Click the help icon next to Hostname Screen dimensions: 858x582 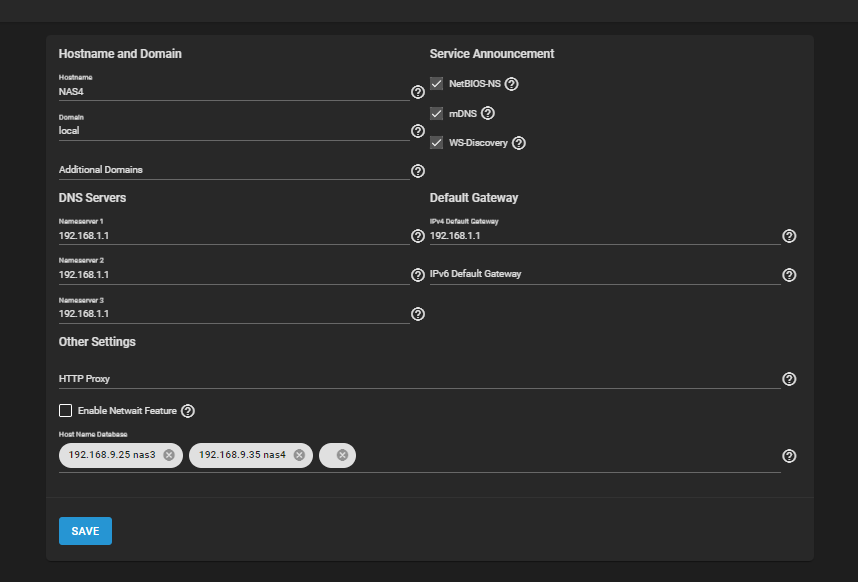click(x=418, y=92)
